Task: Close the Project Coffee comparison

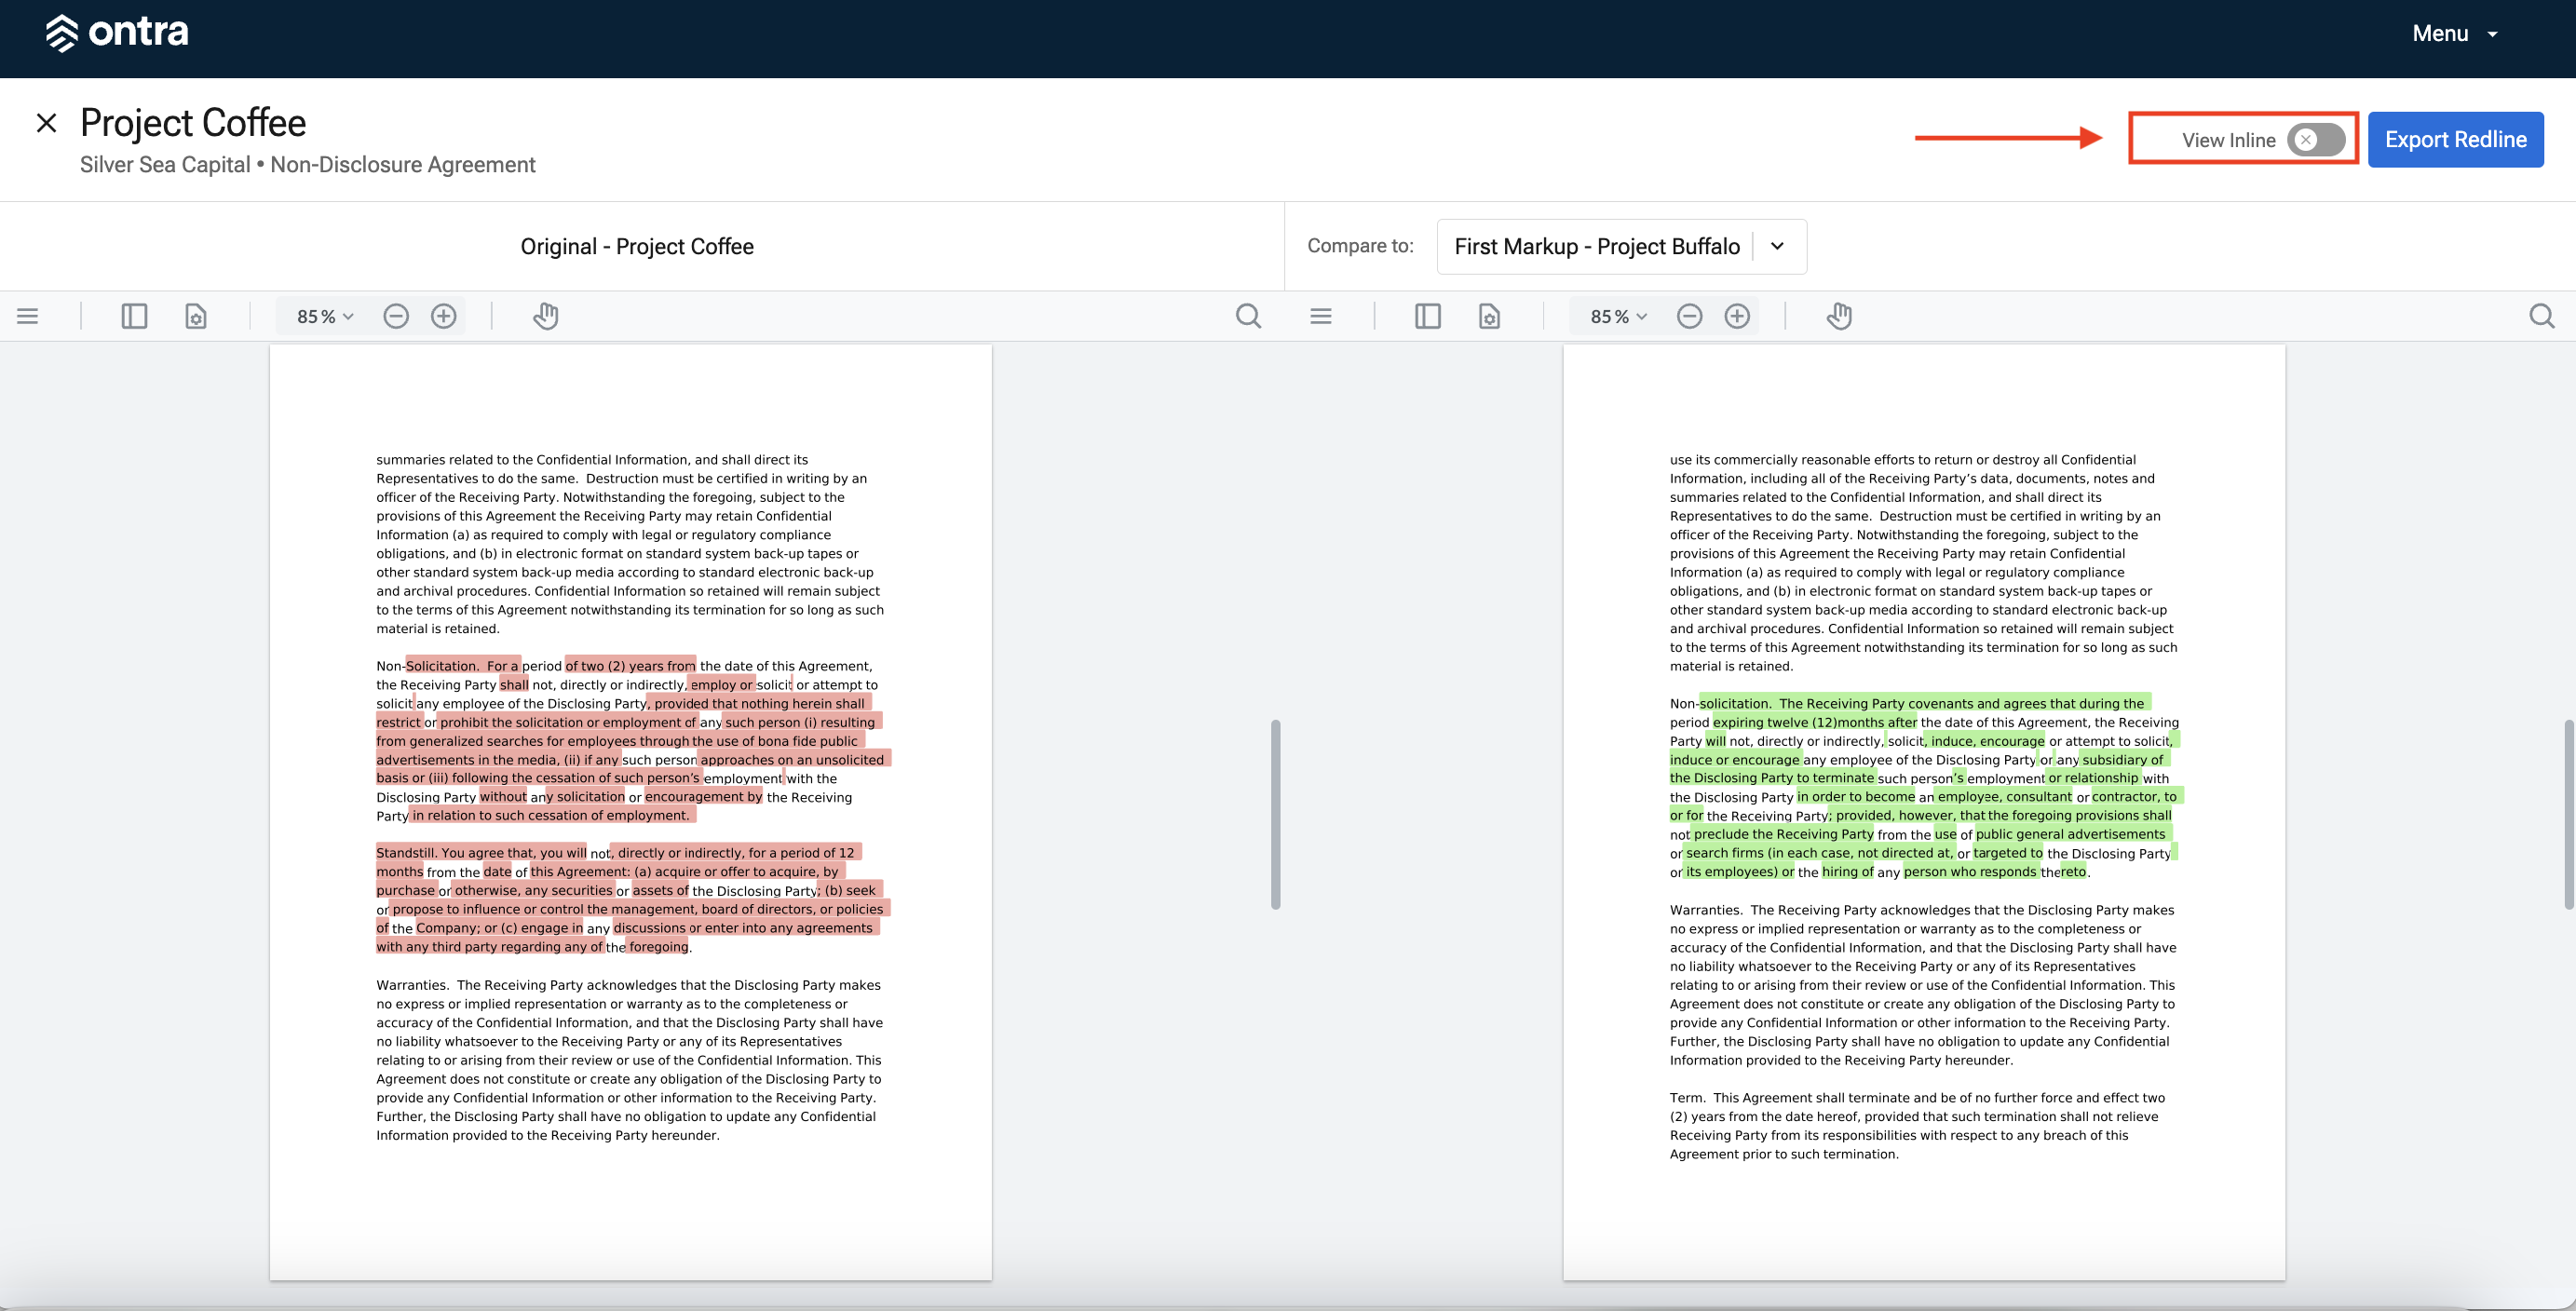Action: coord(46,123)
